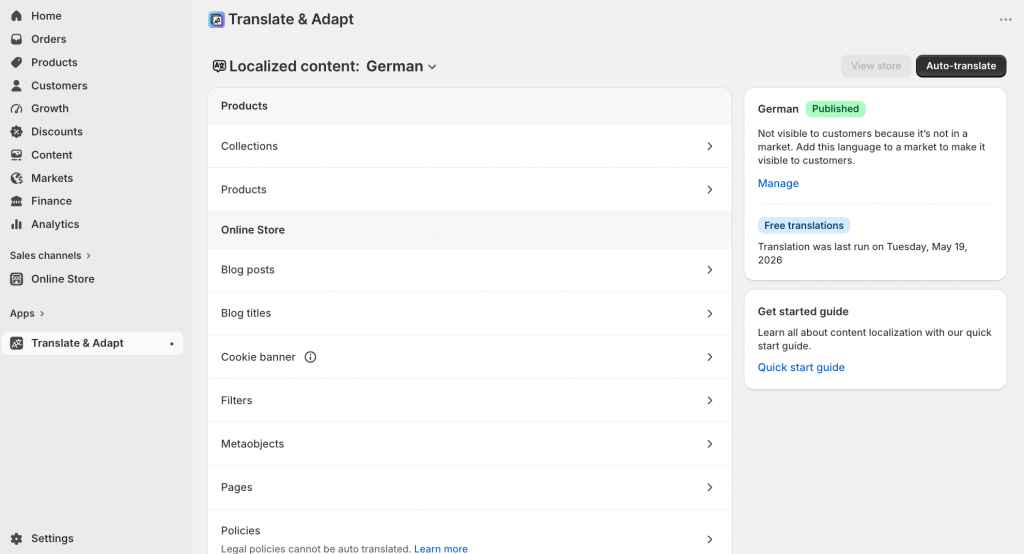Click the pin dot beside Translate & Adapt
This screenshot has height=554, width=1024.
[172, 344]
